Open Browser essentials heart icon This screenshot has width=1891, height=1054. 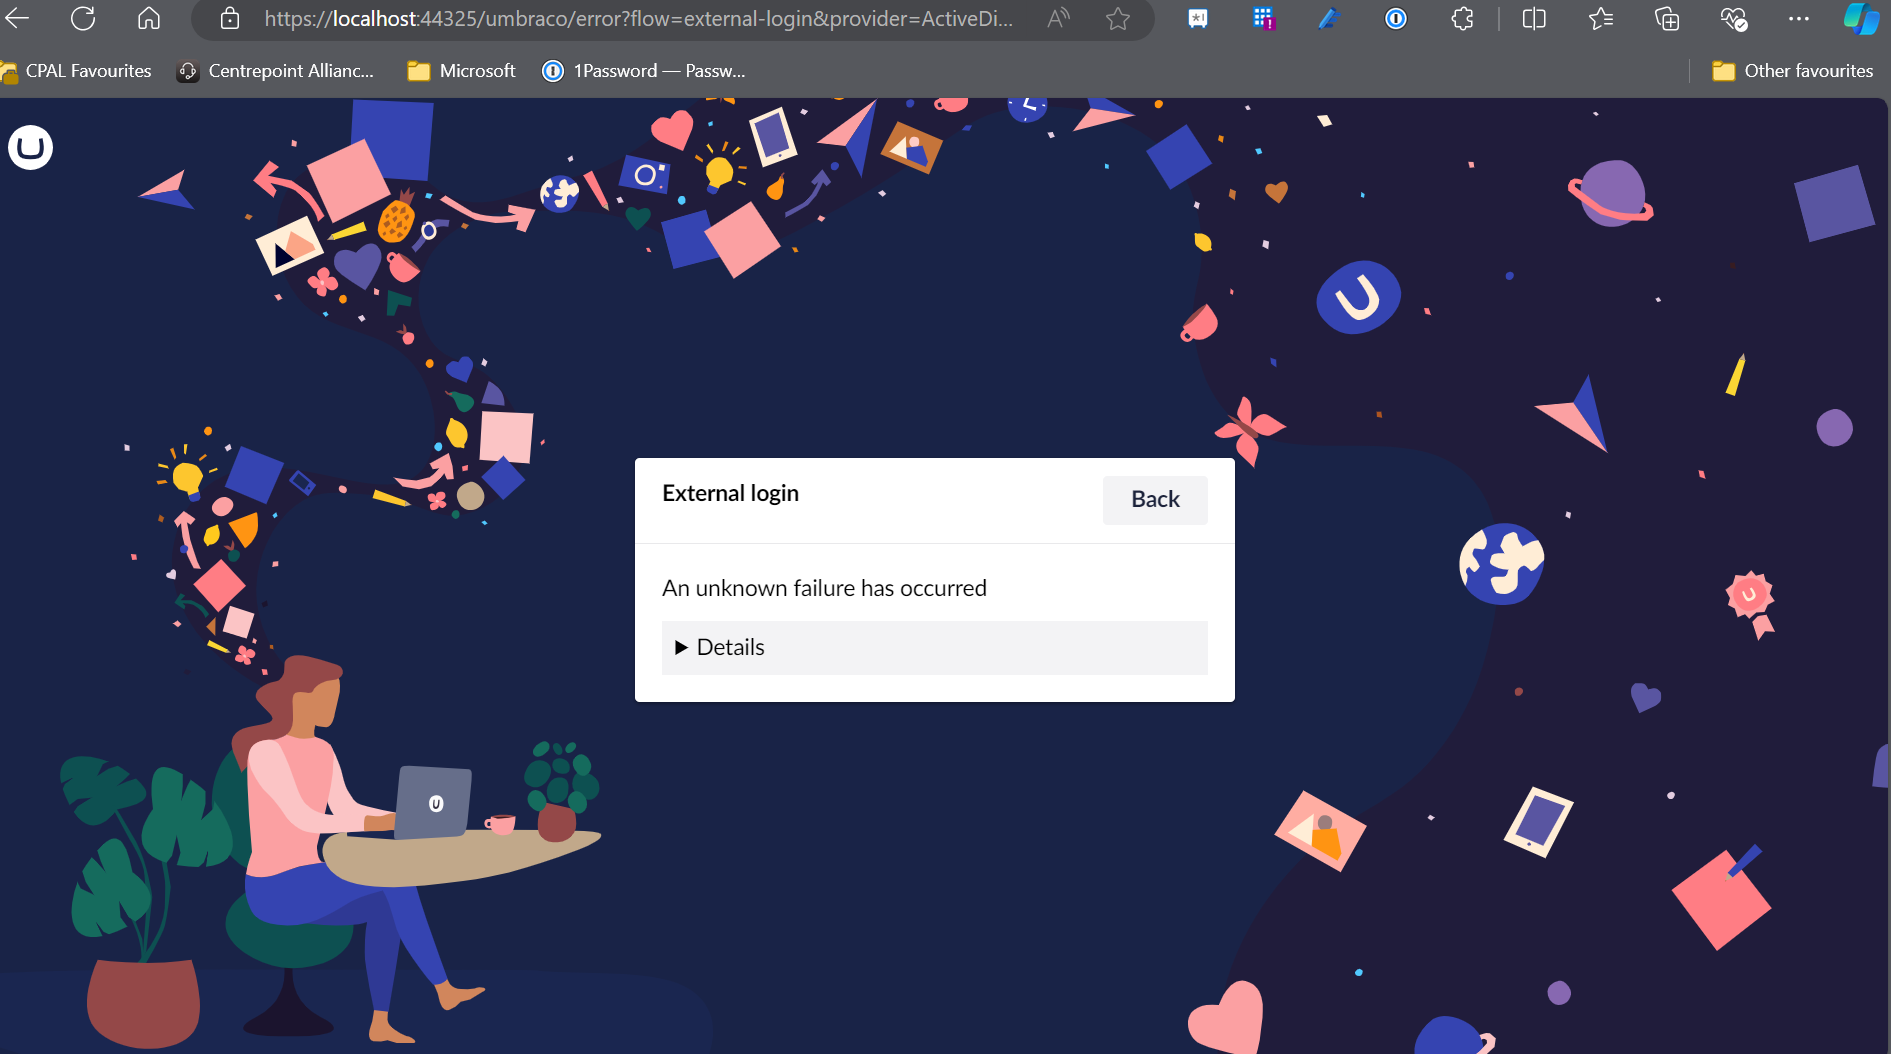click(1733, 18)
